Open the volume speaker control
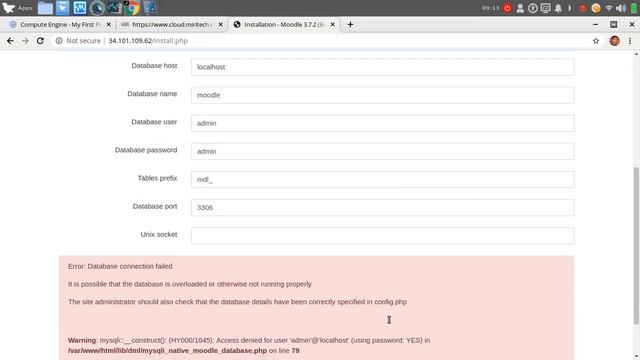Viewport: 640px width, 360px height. [621, 8]
